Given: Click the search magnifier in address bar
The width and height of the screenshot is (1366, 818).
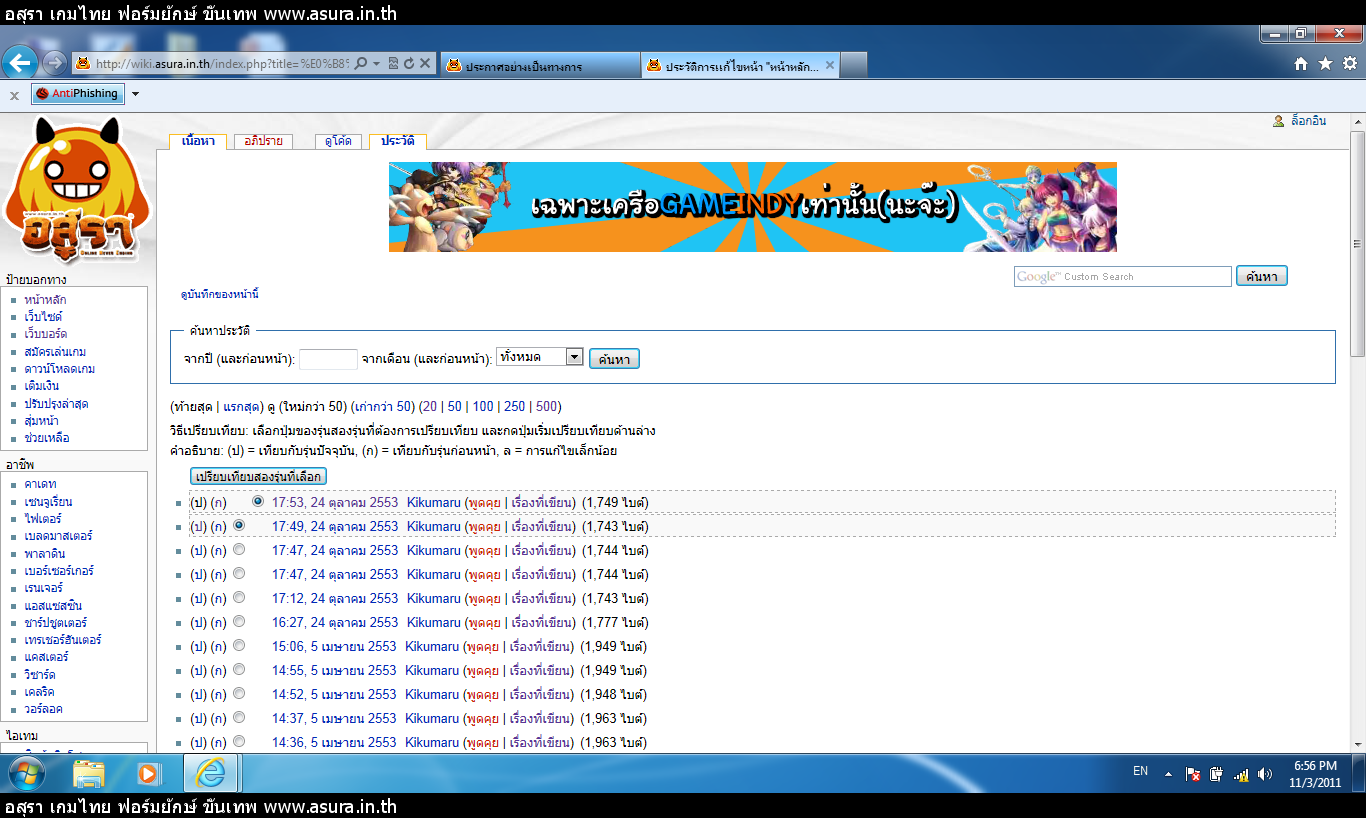Looking at the screenshot, I should [360, 64].
